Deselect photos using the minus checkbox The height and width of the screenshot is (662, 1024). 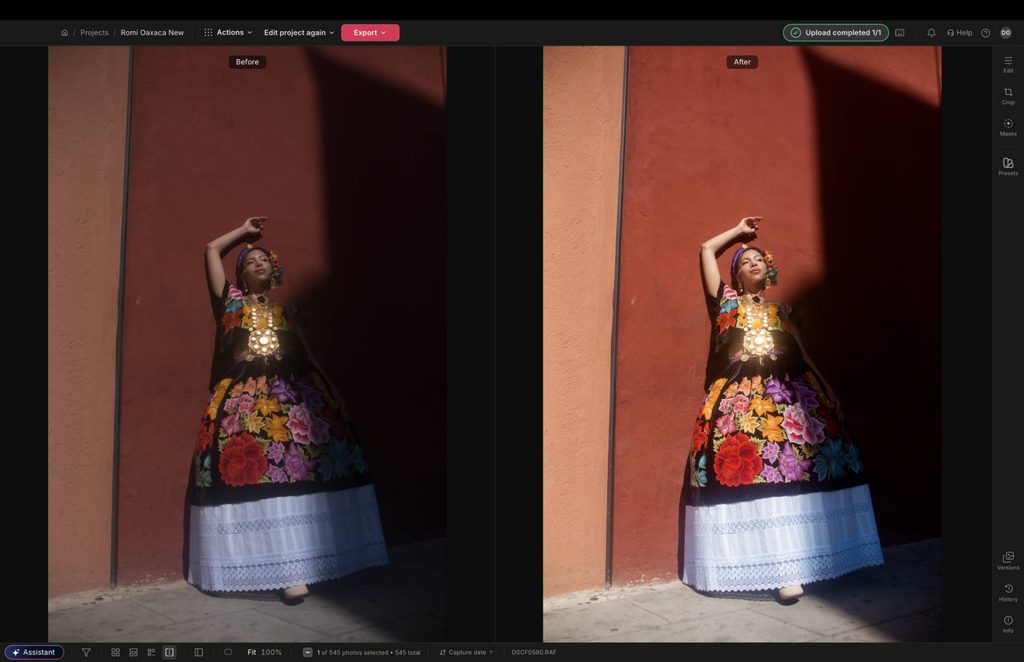click(308, 652)
